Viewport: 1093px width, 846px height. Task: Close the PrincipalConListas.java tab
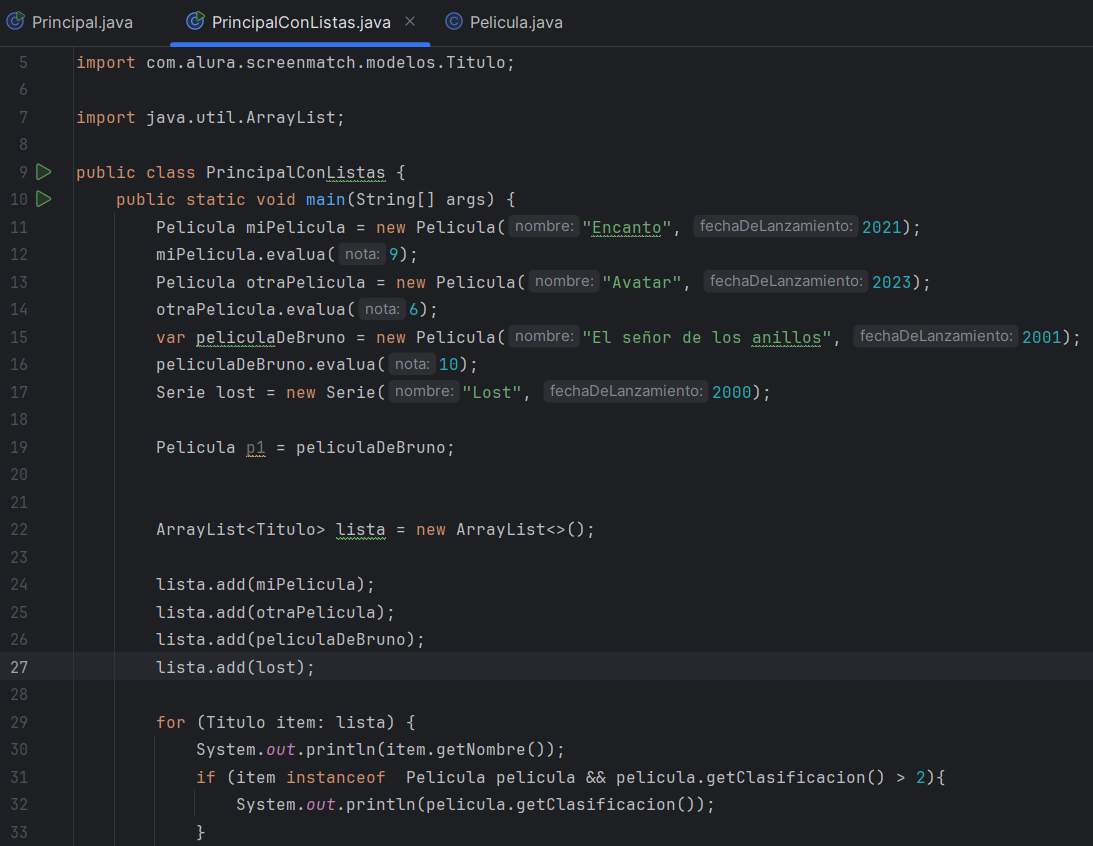click(410, 22)
